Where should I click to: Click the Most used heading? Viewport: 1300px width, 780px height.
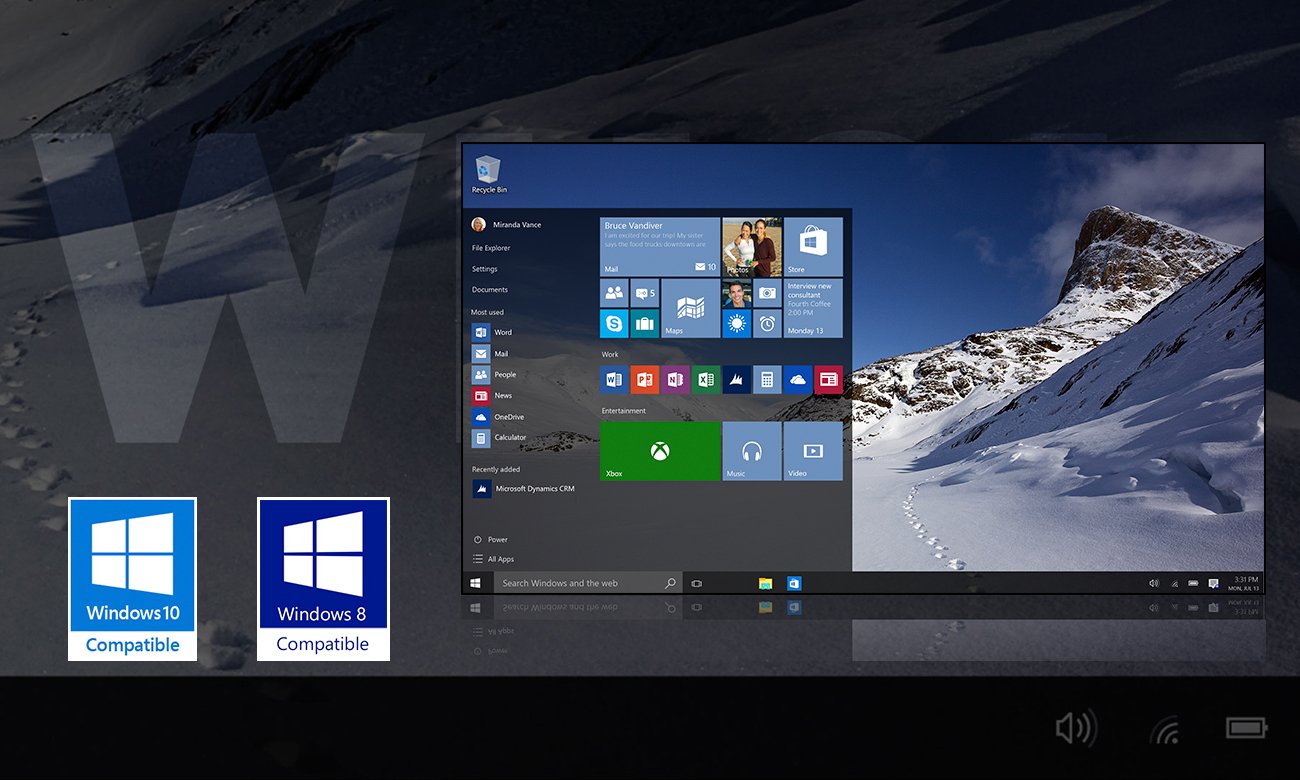488,312
